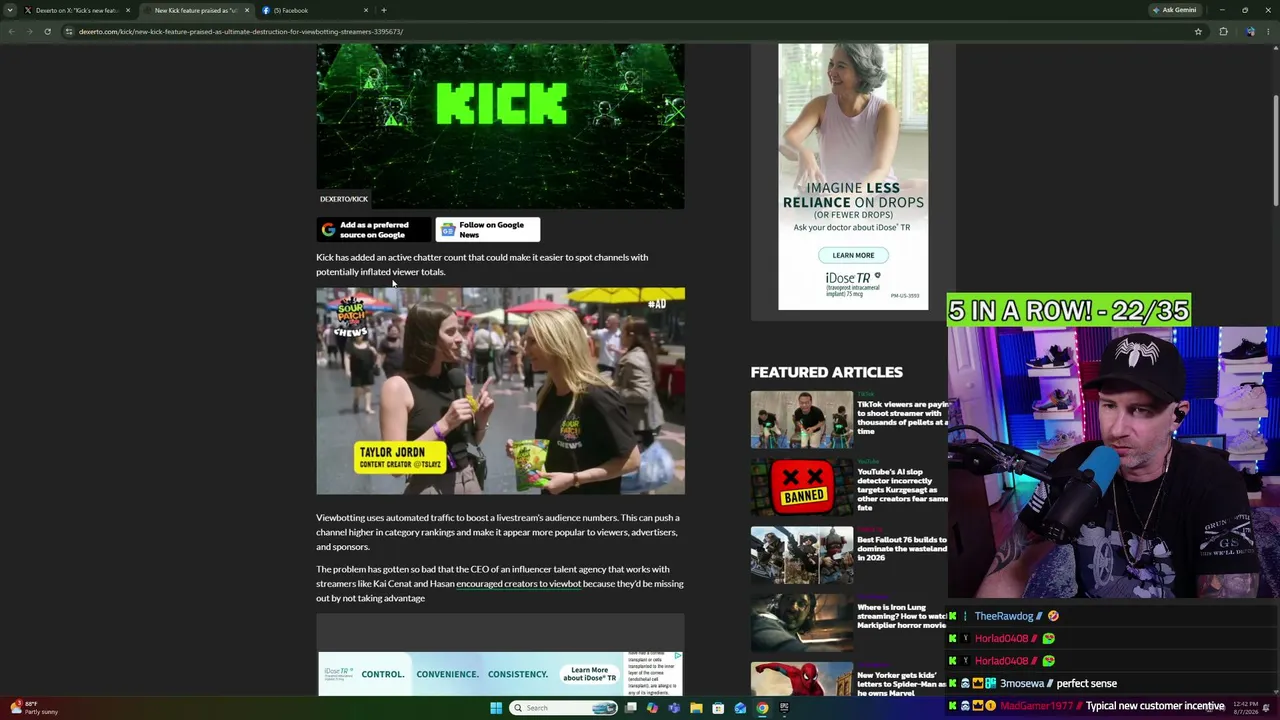This screenshot has height=720, width=1280.
Task: Open Where is Iron Lung streaming headline
Action: tap(902, 616)
